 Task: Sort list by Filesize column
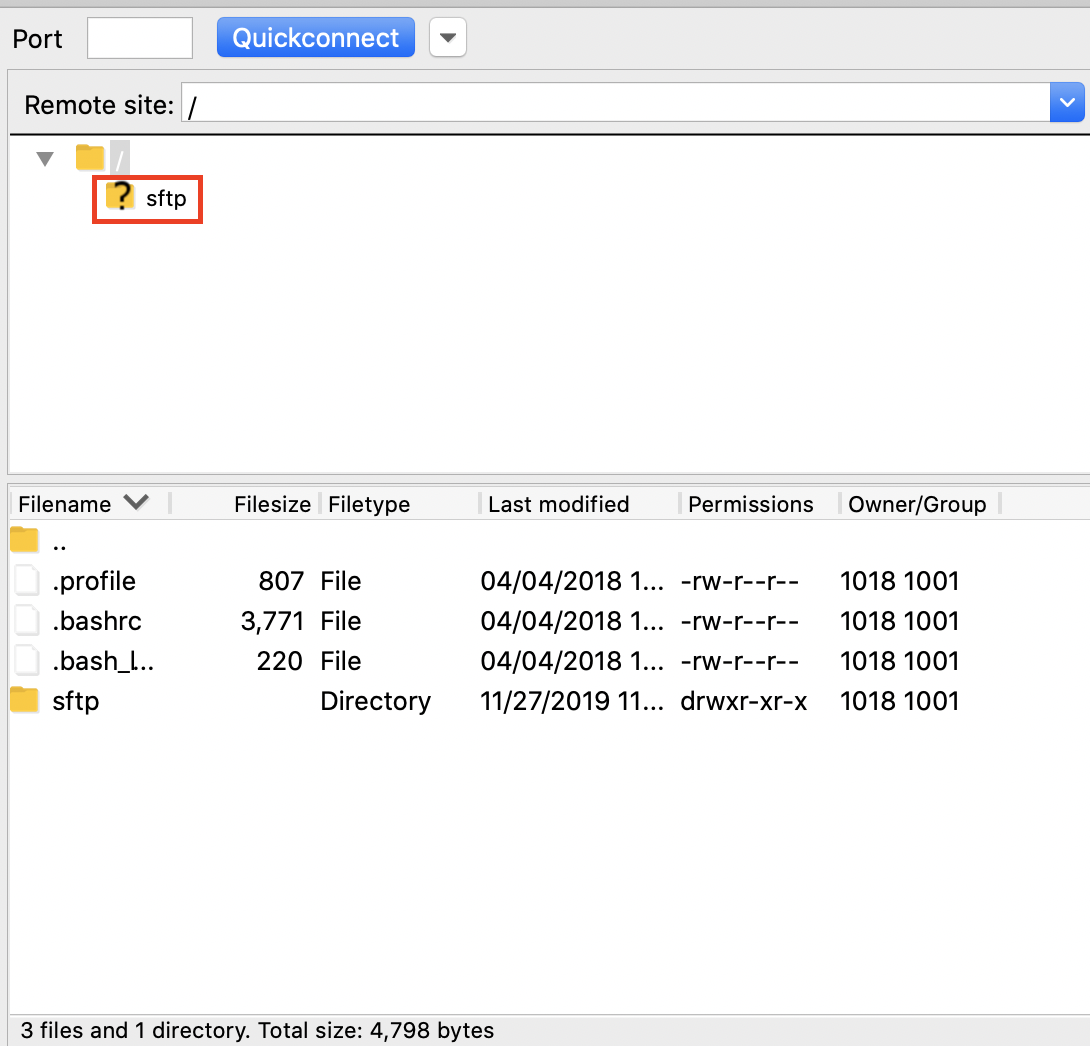[271, 504]
